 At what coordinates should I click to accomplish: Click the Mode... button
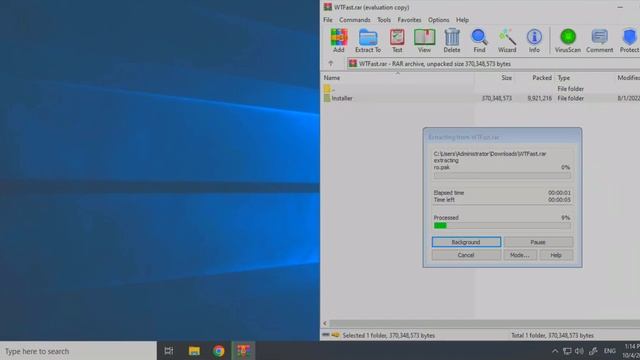(520, 255)
